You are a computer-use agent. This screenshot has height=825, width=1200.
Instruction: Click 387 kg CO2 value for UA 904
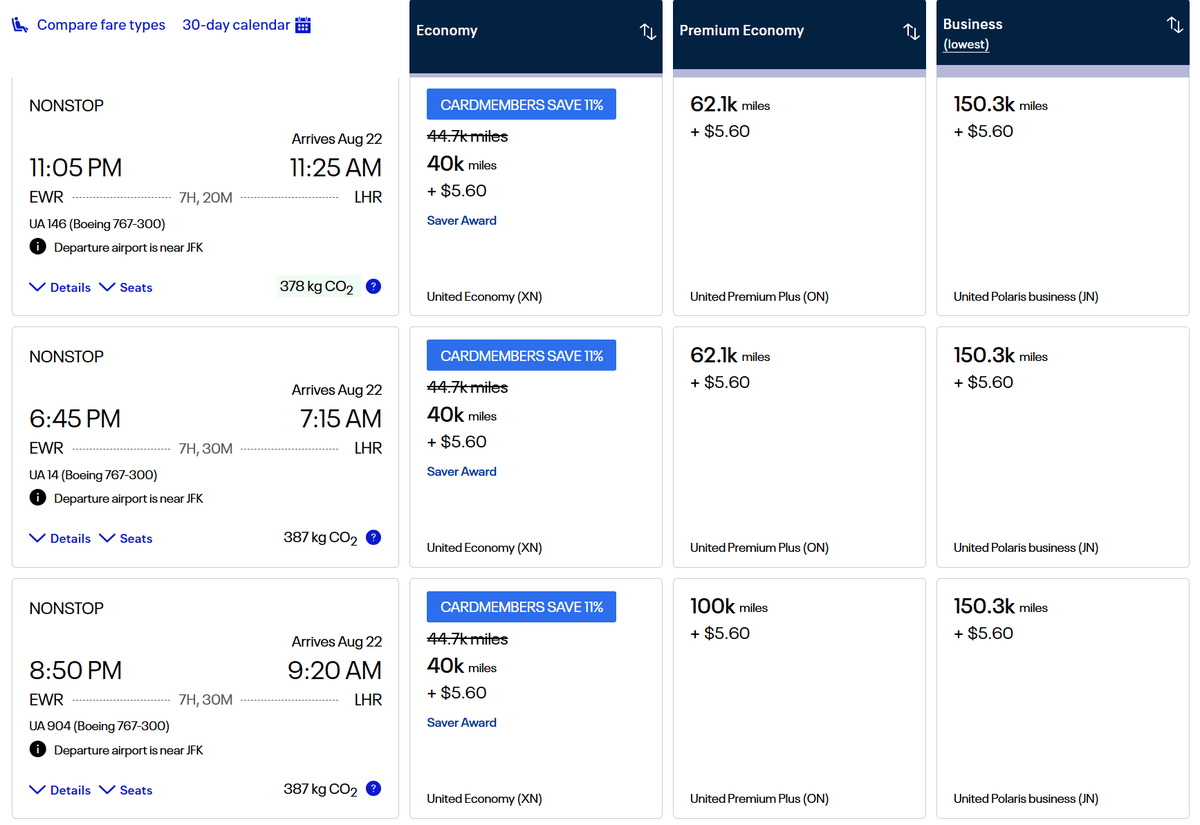click(320, 789)
